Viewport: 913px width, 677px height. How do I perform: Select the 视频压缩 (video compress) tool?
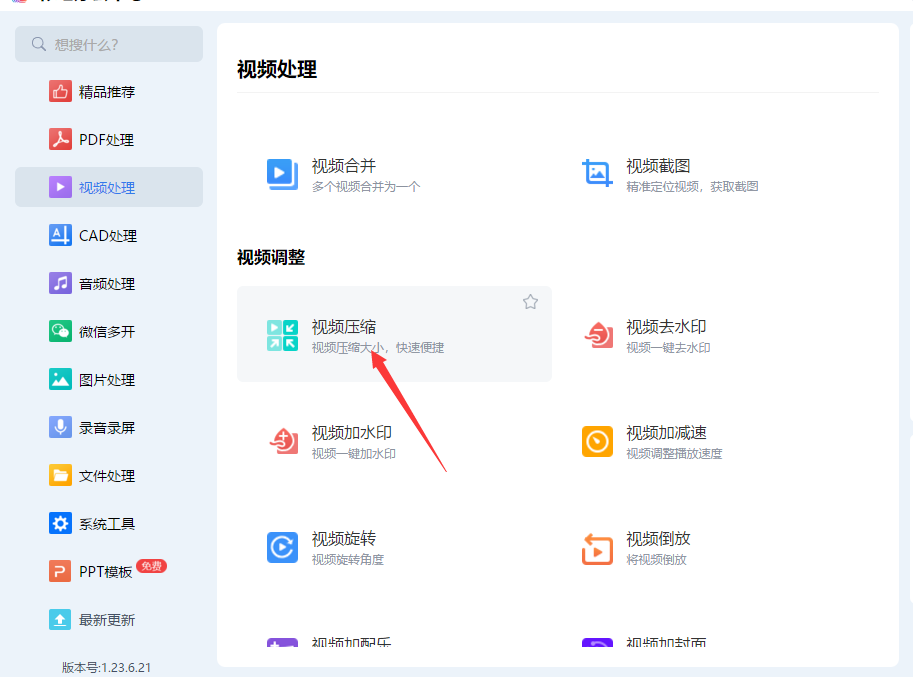(x=345, y=335)
